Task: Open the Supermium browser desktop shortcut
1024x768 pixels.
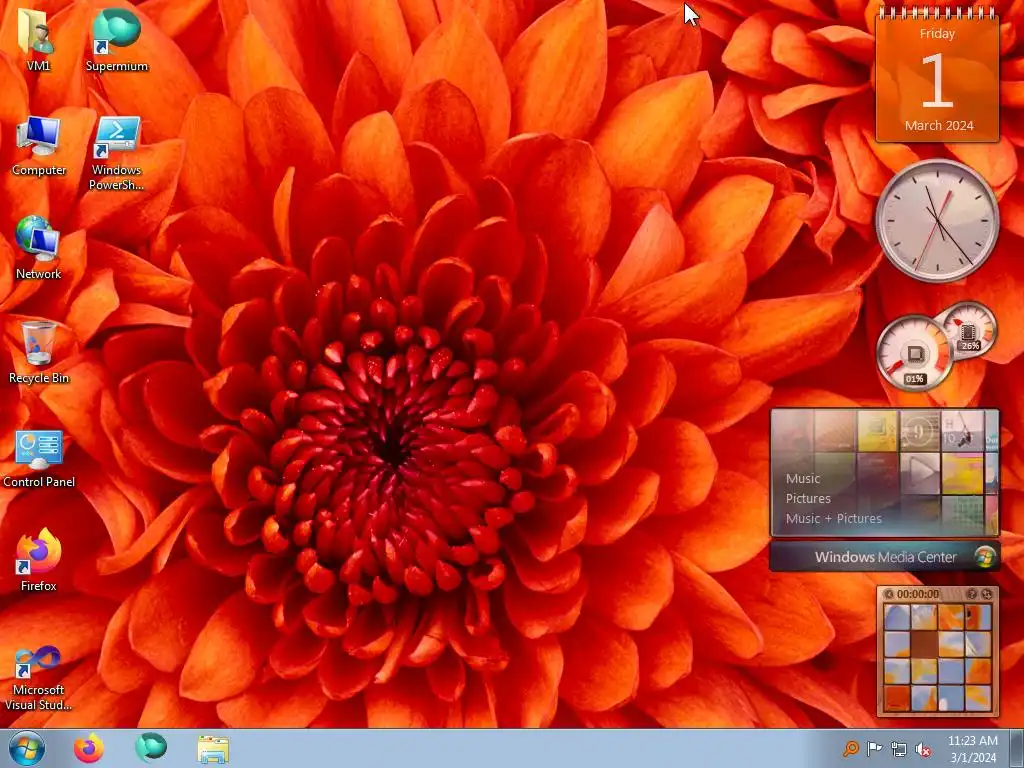Action: pyautogui.click(x=116, y=39)
